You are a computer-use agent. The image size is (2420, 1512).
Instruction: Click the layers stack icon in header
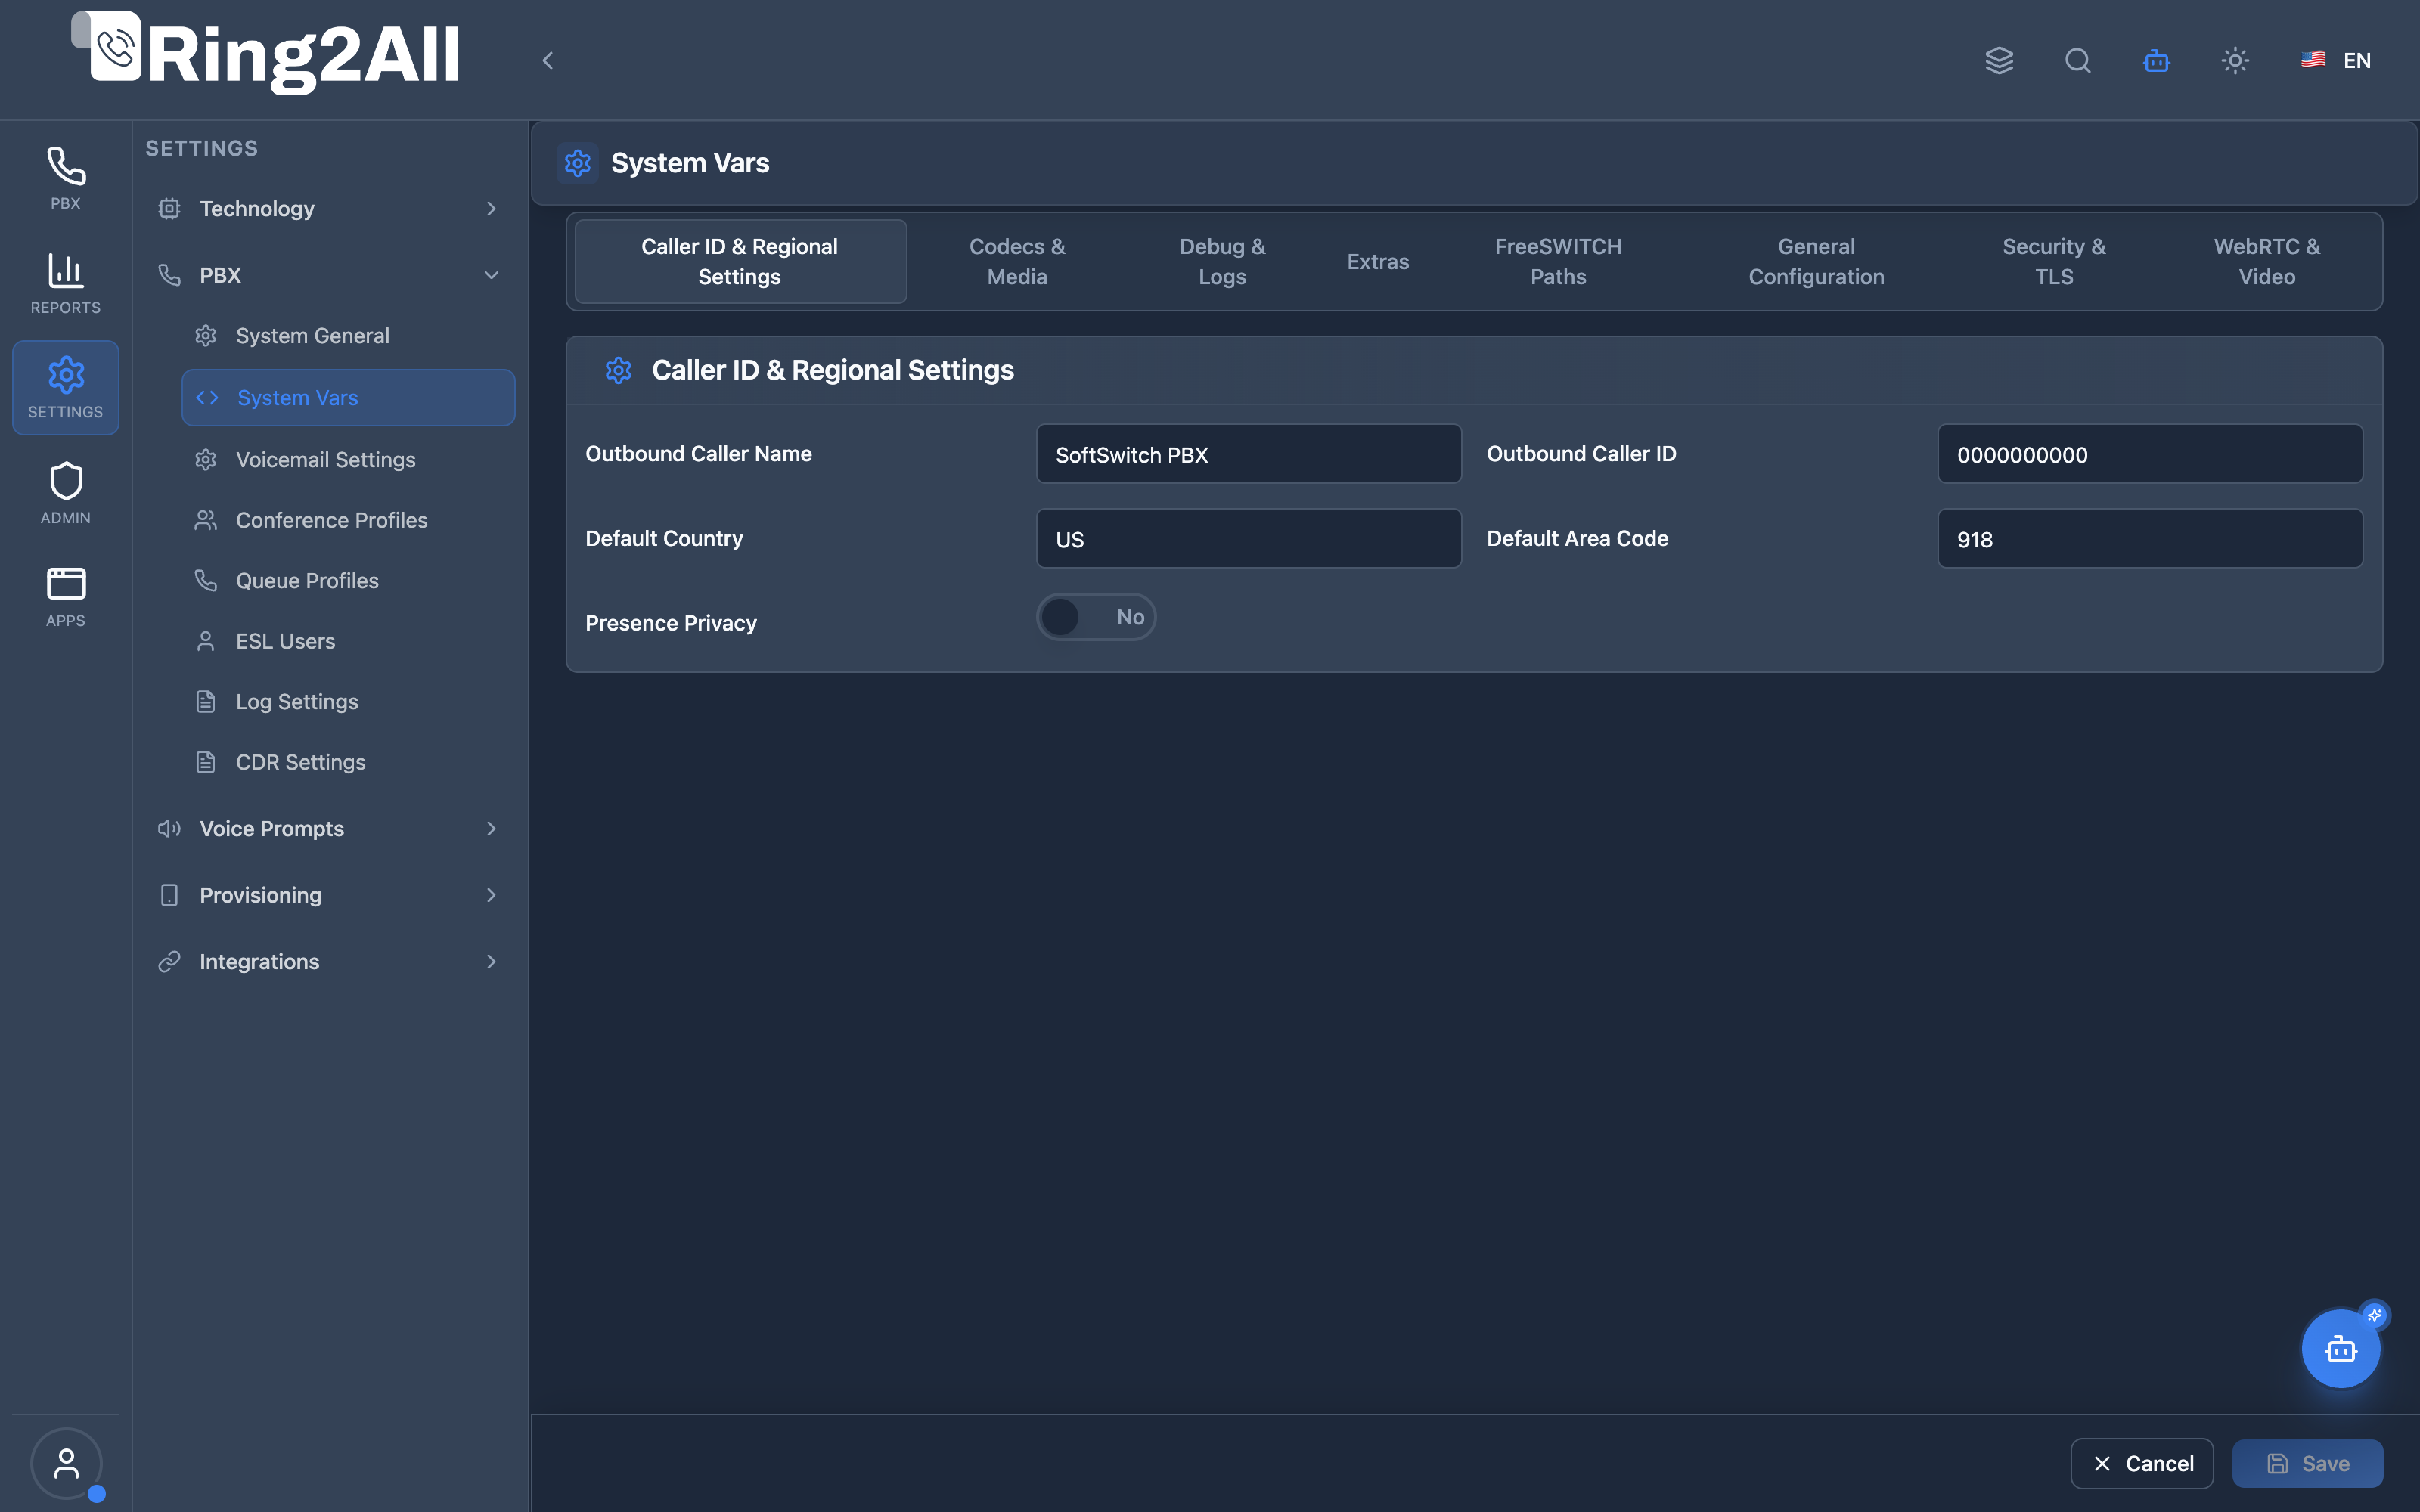pyautogui.click(x=1999, y=60)
